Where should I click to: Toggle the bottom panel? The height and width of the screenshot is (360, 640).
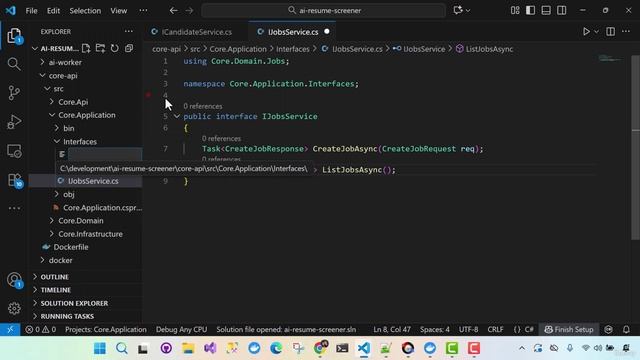[546, 10]
